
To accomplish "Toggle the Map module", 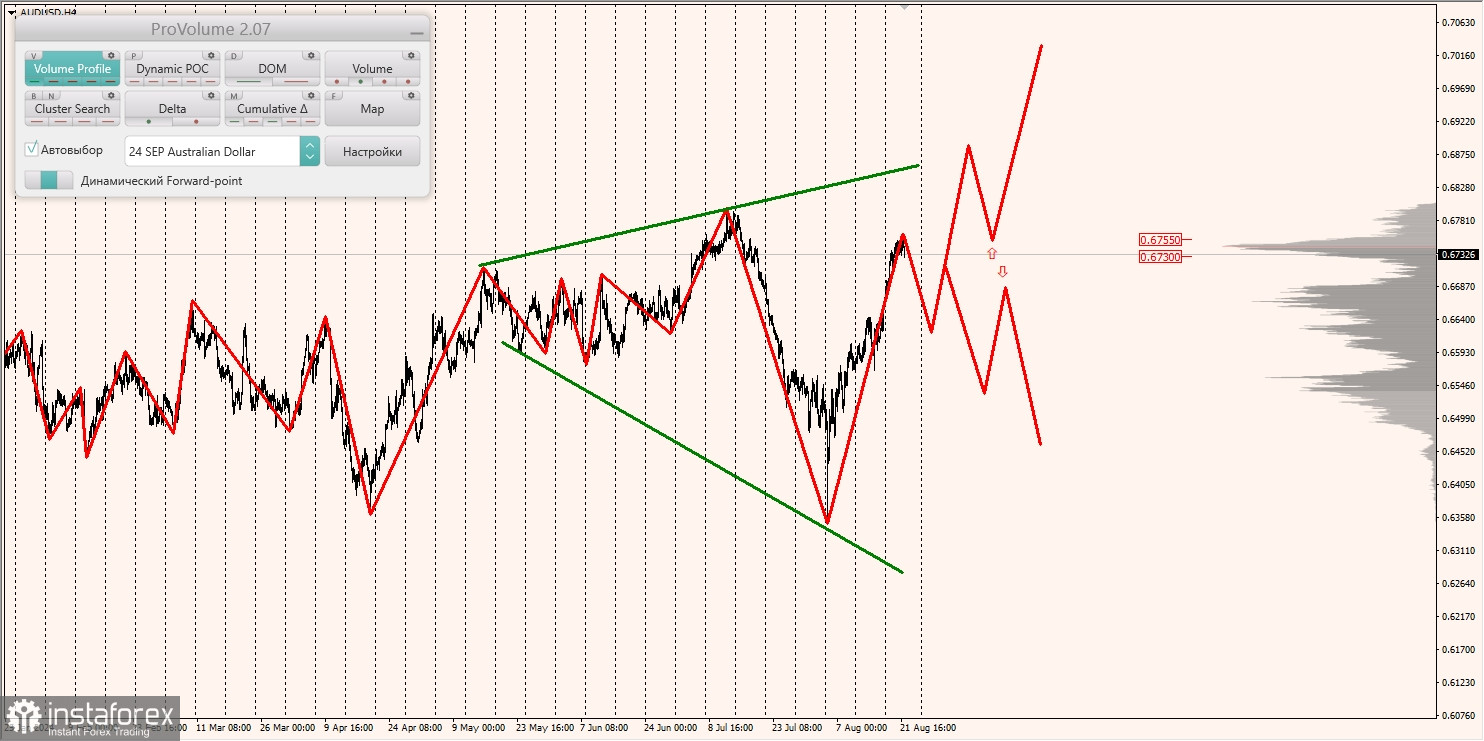I will click(x=372, y=108).
